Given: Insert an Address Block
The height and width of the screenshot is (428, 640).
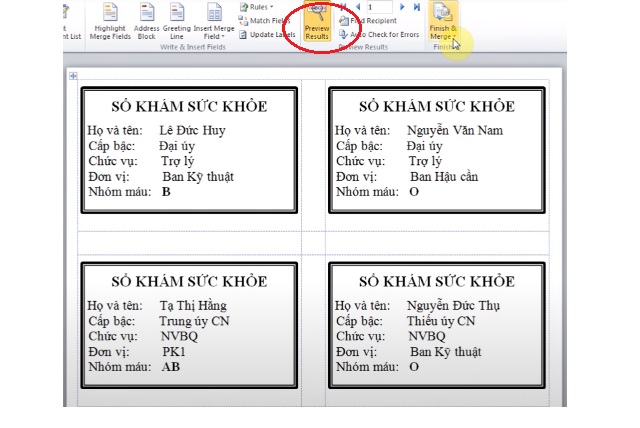Looking at the screenshot, I should pos(147,21).
